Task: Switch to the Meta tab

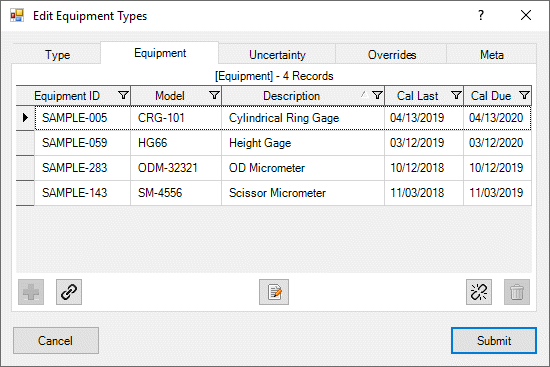Action: (x=492, y=55)
